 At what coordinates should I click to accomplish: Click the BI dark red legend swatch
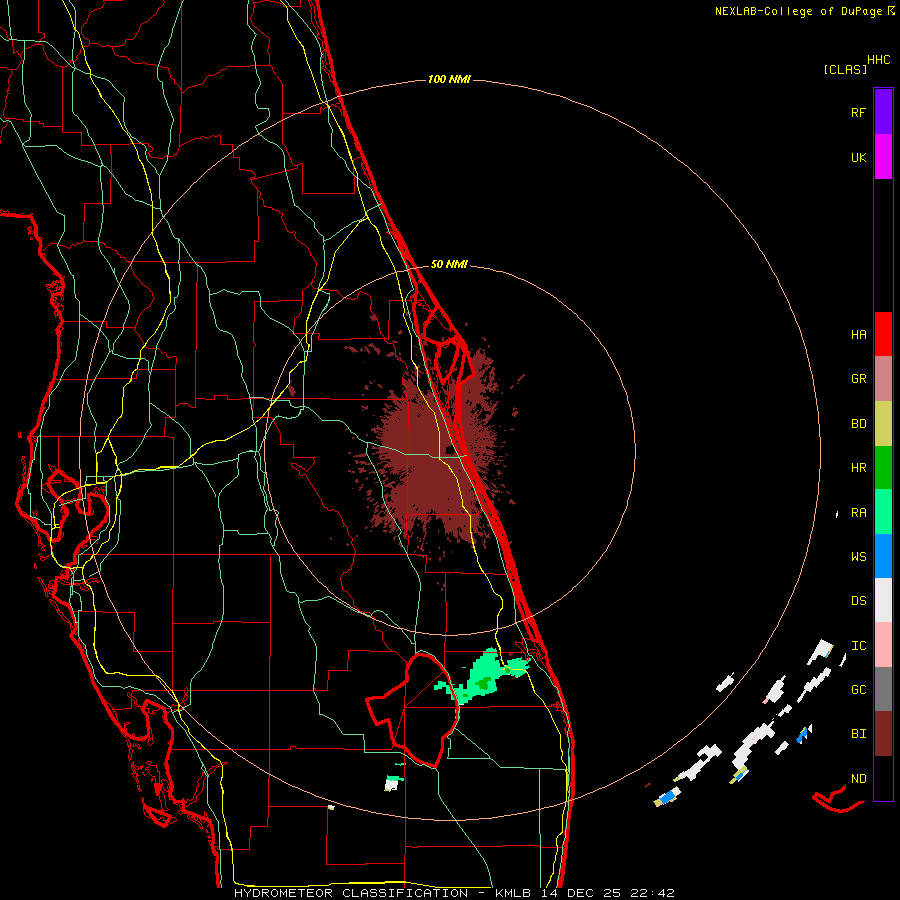(x=883, y=734)
